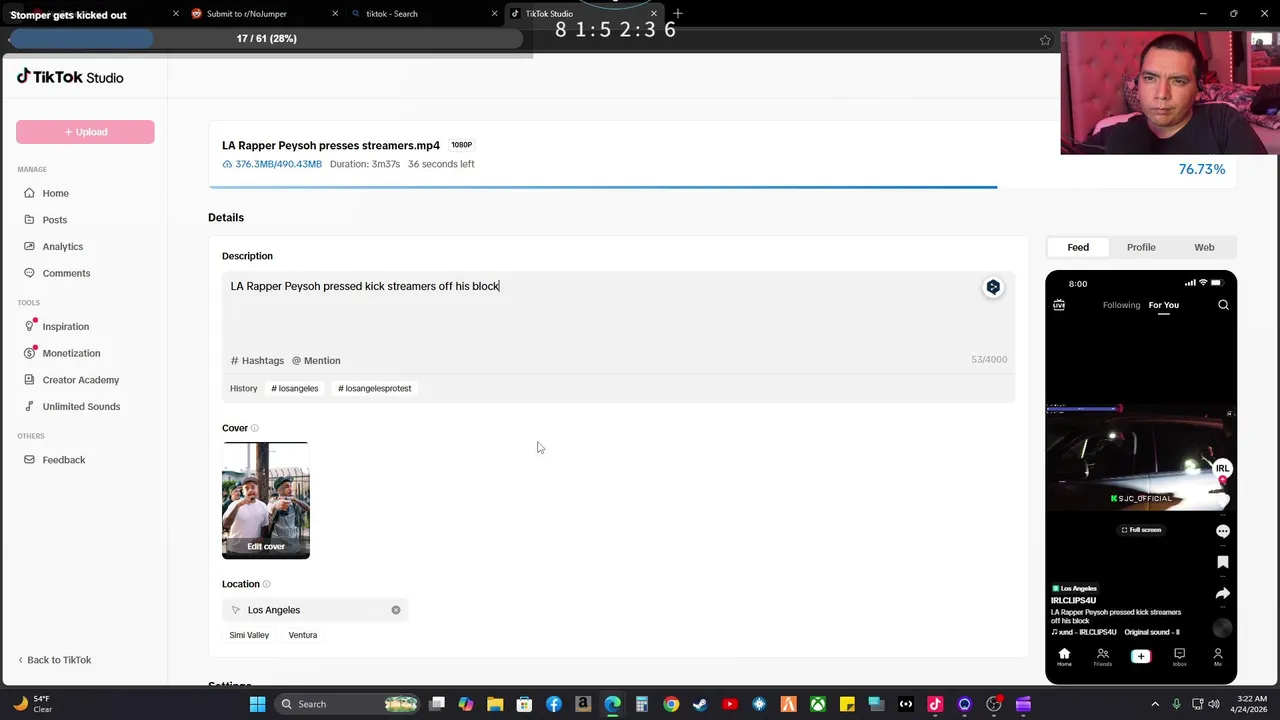Switch to the Web preview tab
Image resolution: width=1280 pixels, height=720 pixels.
click(1204, 247)
